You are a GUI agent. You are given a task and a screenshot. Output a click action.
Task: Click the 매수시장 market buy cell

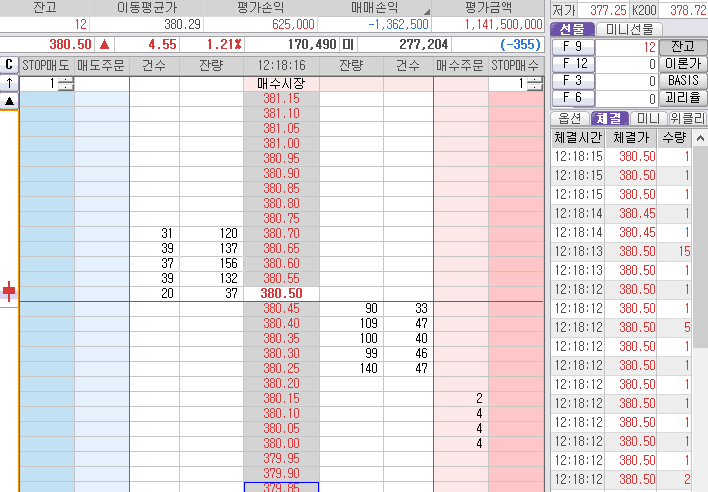tap(281, 84)
